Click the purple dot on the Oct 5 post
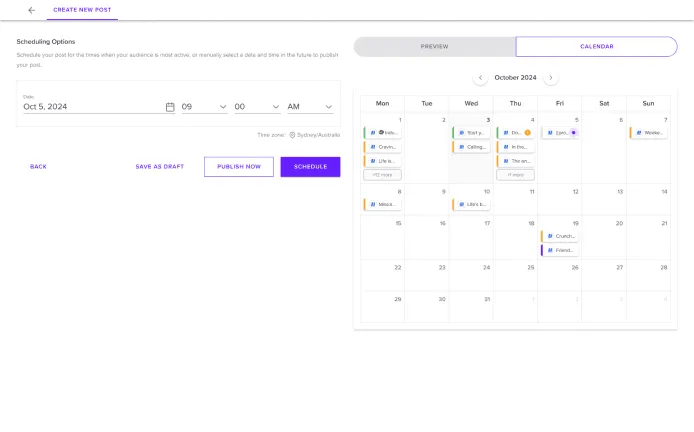Viewport: 694px width, 432px height. point(574,132)
